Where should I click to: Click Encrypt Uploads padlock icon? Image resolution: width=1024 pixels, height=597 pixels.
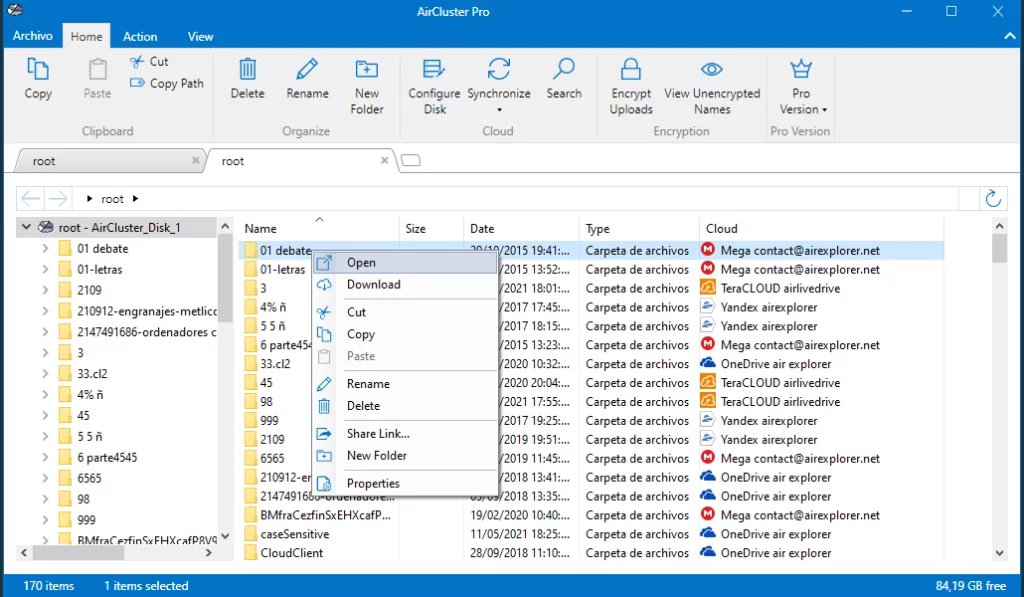[631, 70]
